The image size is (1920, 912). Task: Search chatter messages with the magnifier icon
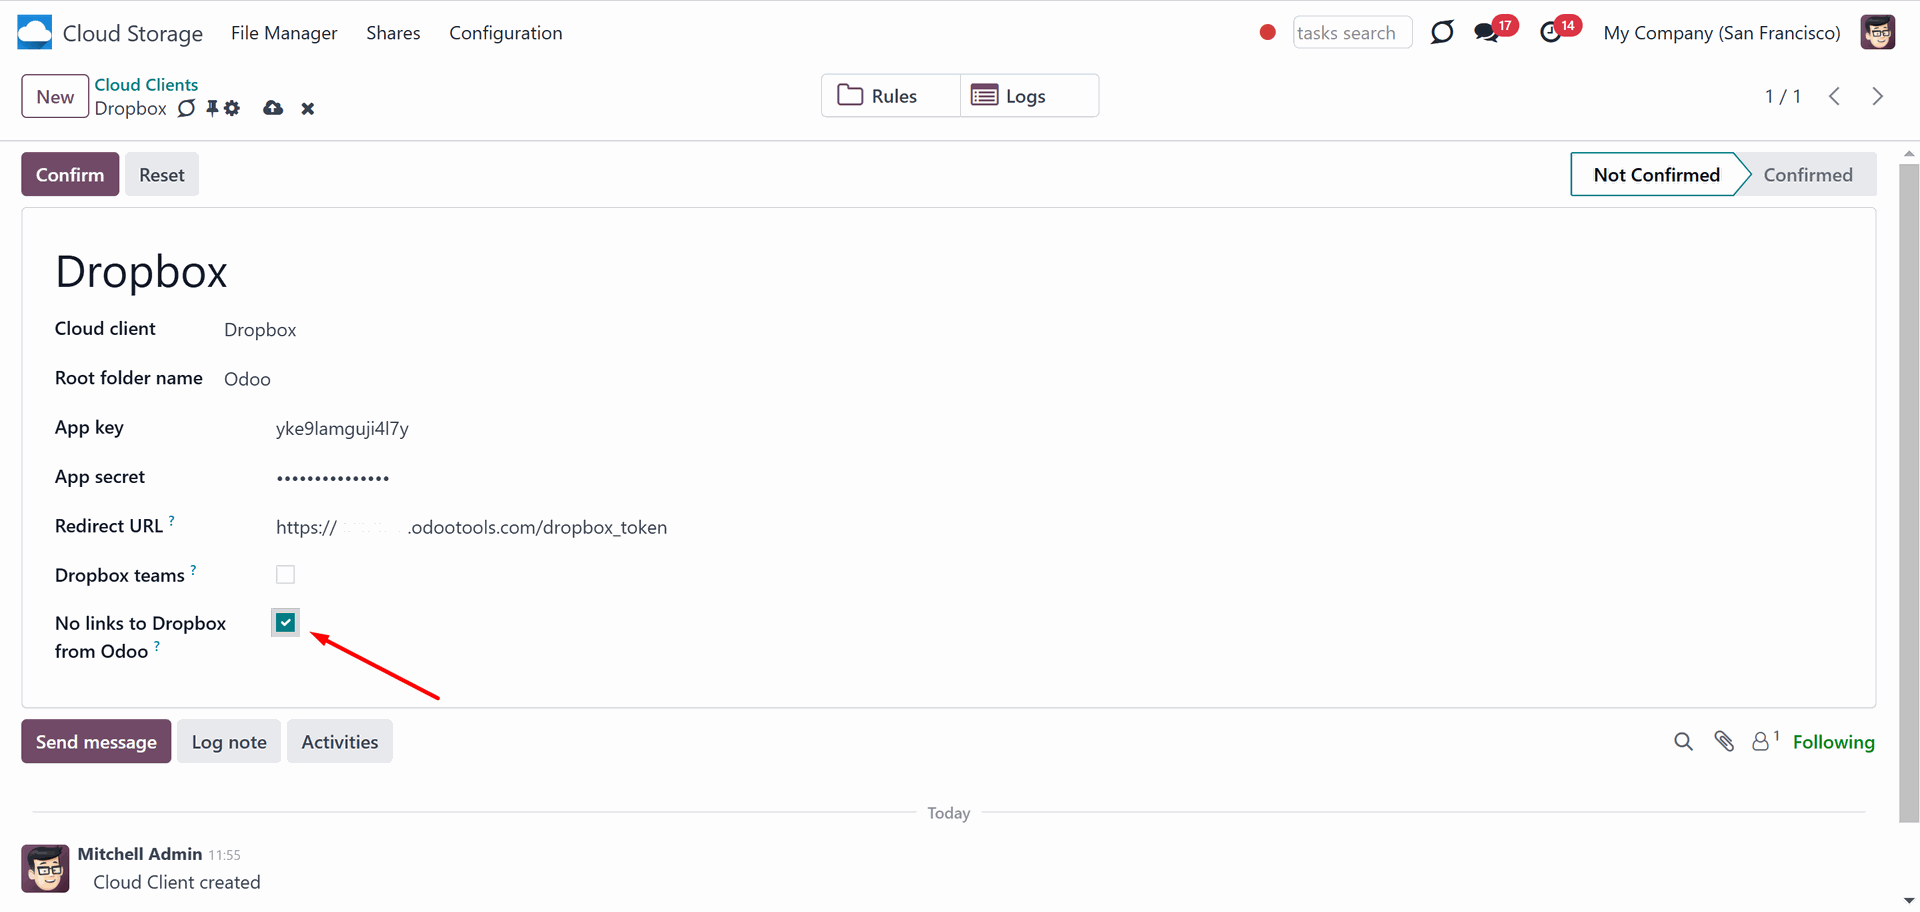click(x=1683, y=741)
